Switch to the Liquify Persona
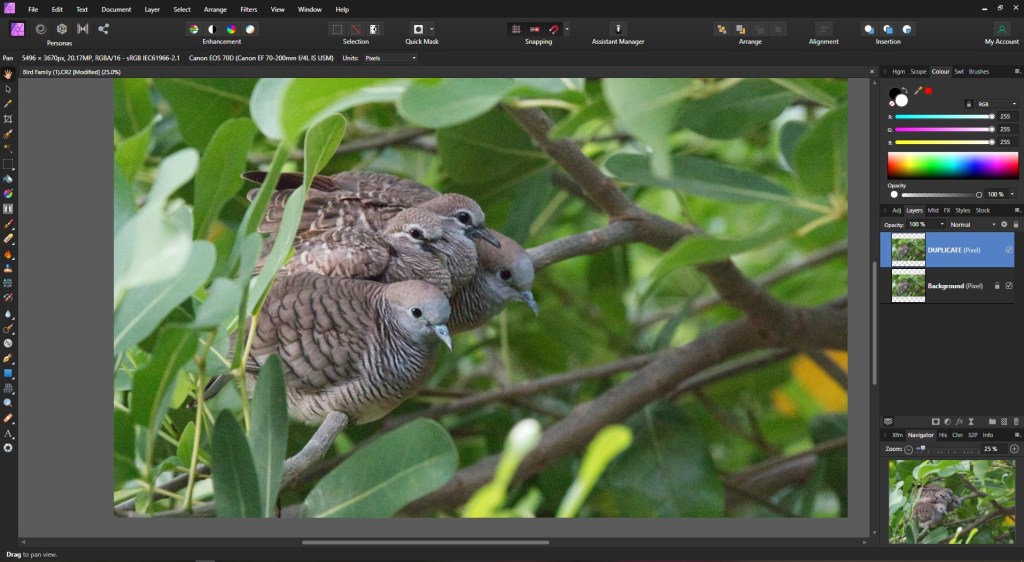1024x562 pixels. [x=40, y=29]
